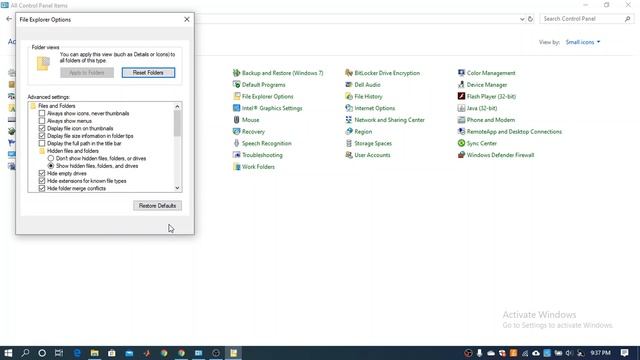Open Network and Sharing Center

coord(385,120)
